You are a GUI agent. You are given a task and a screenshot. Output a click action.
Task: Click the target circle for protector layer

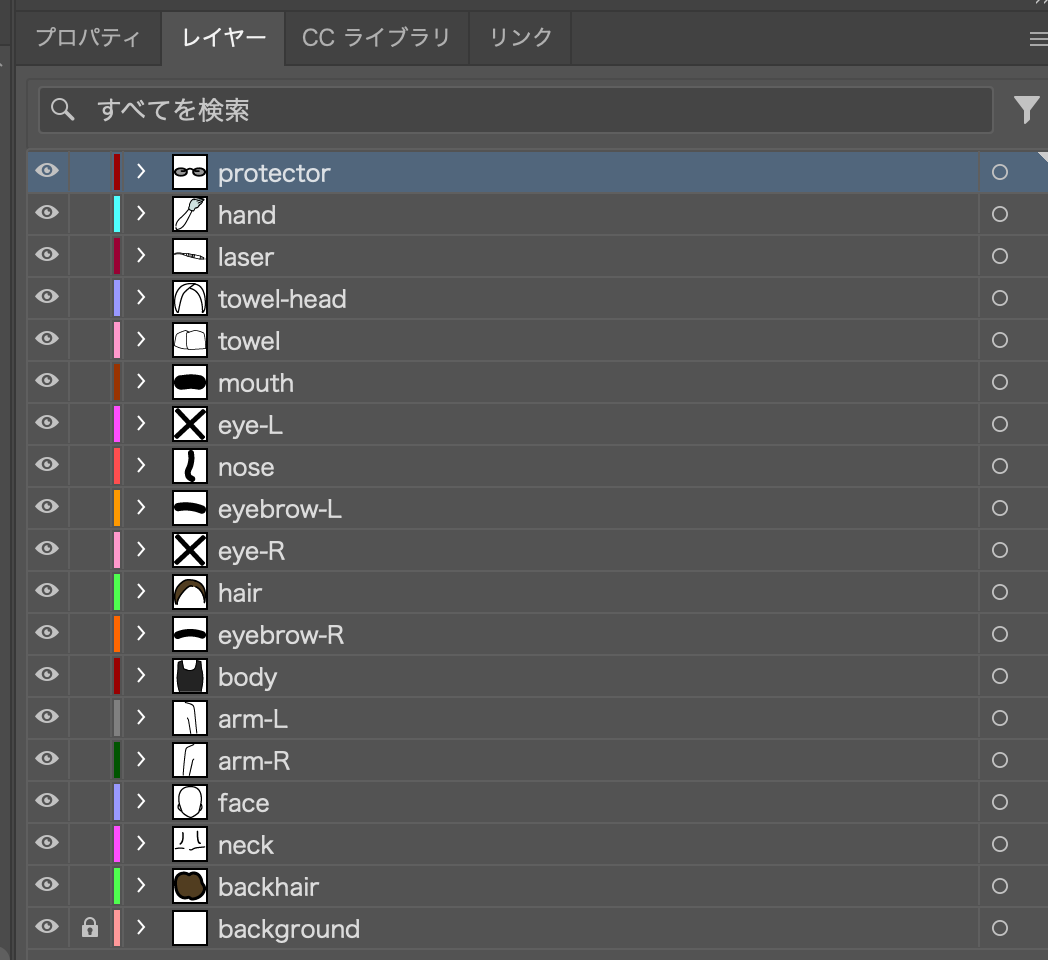[999, 172]
